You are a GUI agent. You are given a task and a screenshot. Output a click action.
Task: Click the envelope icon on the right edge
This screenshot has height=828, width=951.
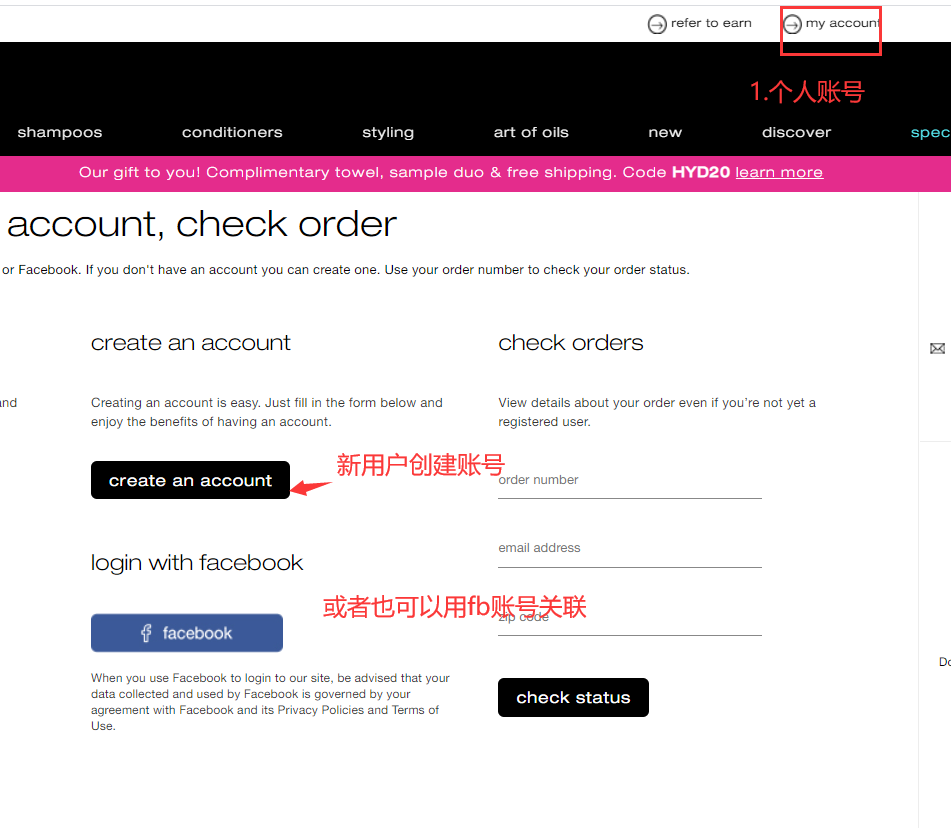pos(937,348)
